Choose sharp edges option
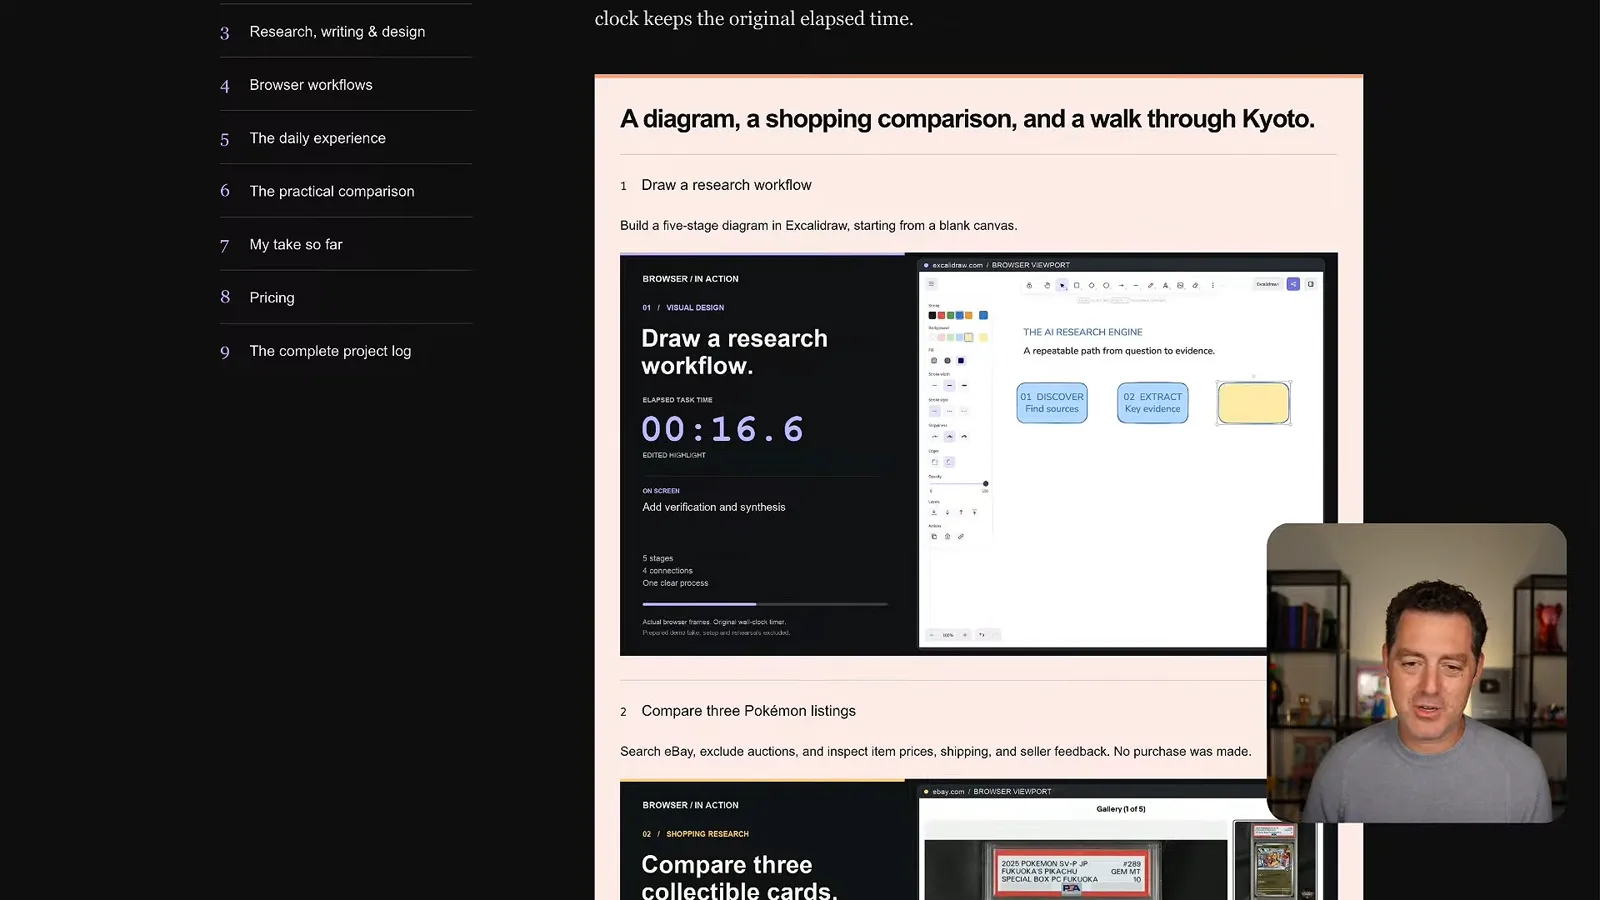Viewport: 1600px width, 900px height. (x=934, y=462)
